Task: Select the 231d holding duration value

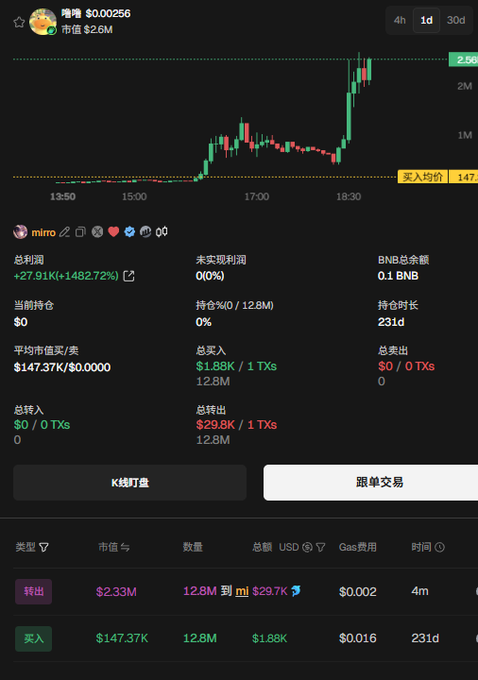Action: 391,322
